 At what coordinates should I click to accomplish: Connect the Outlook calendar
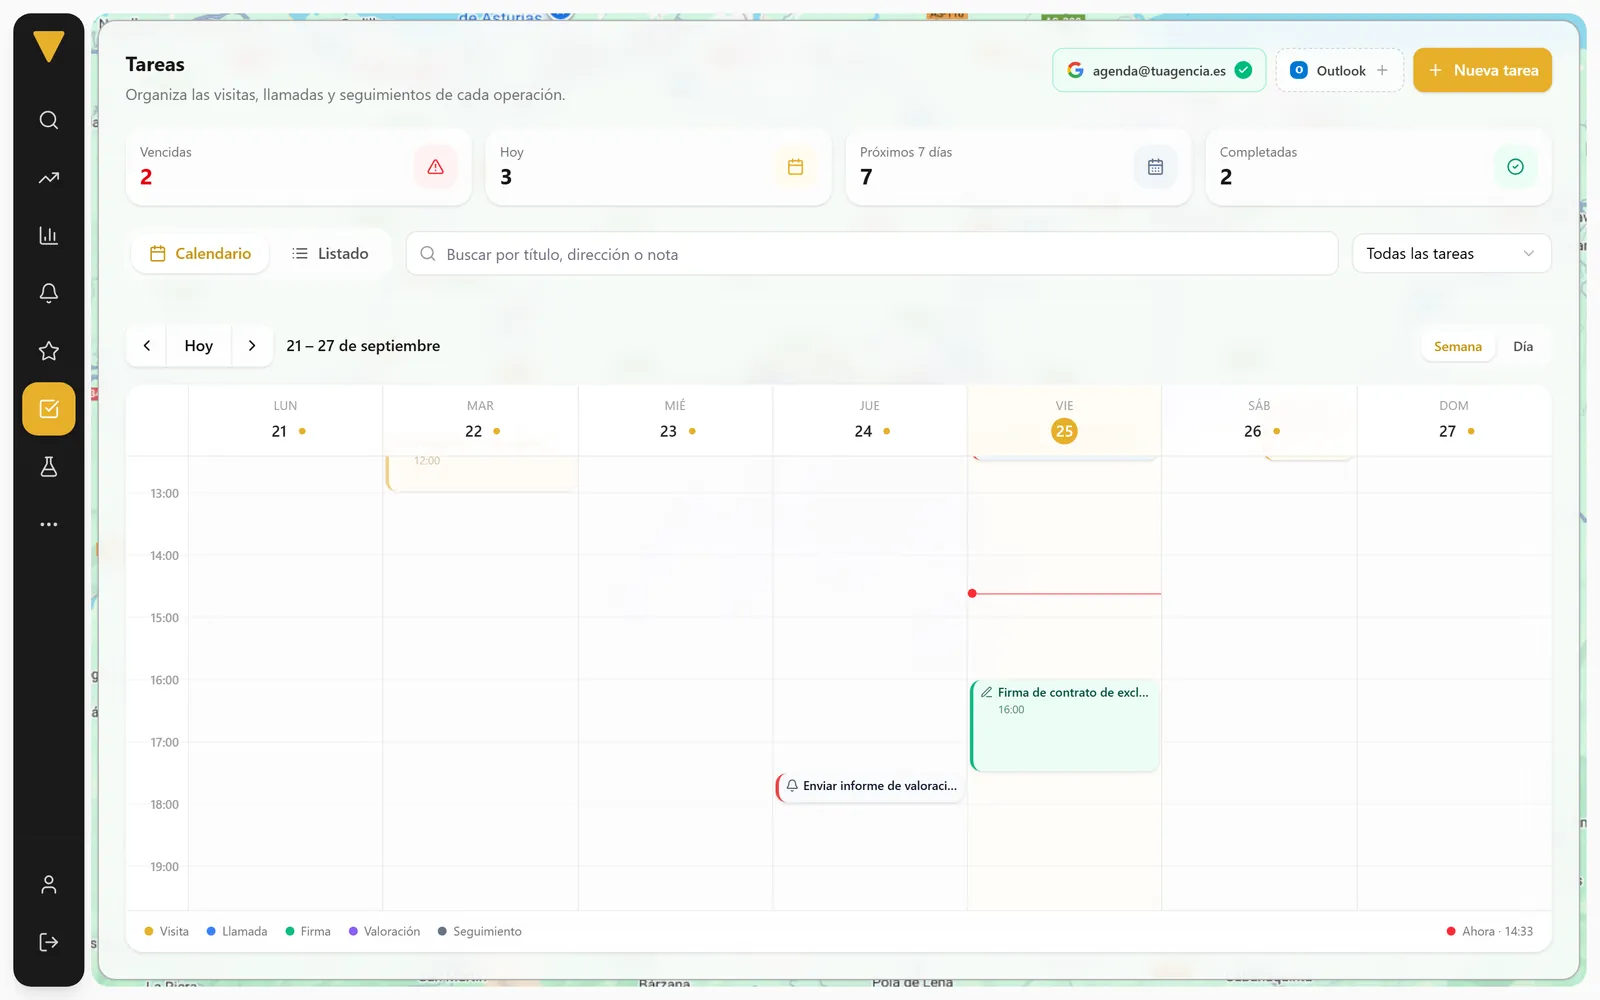pos(1339,71)
